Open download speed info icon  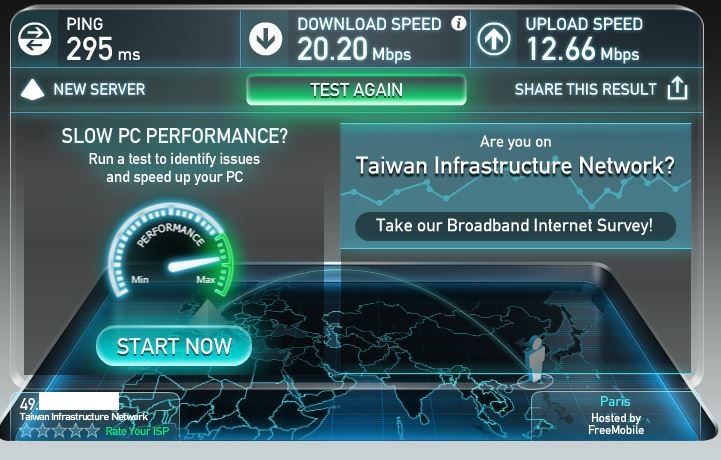coord(458,23)
